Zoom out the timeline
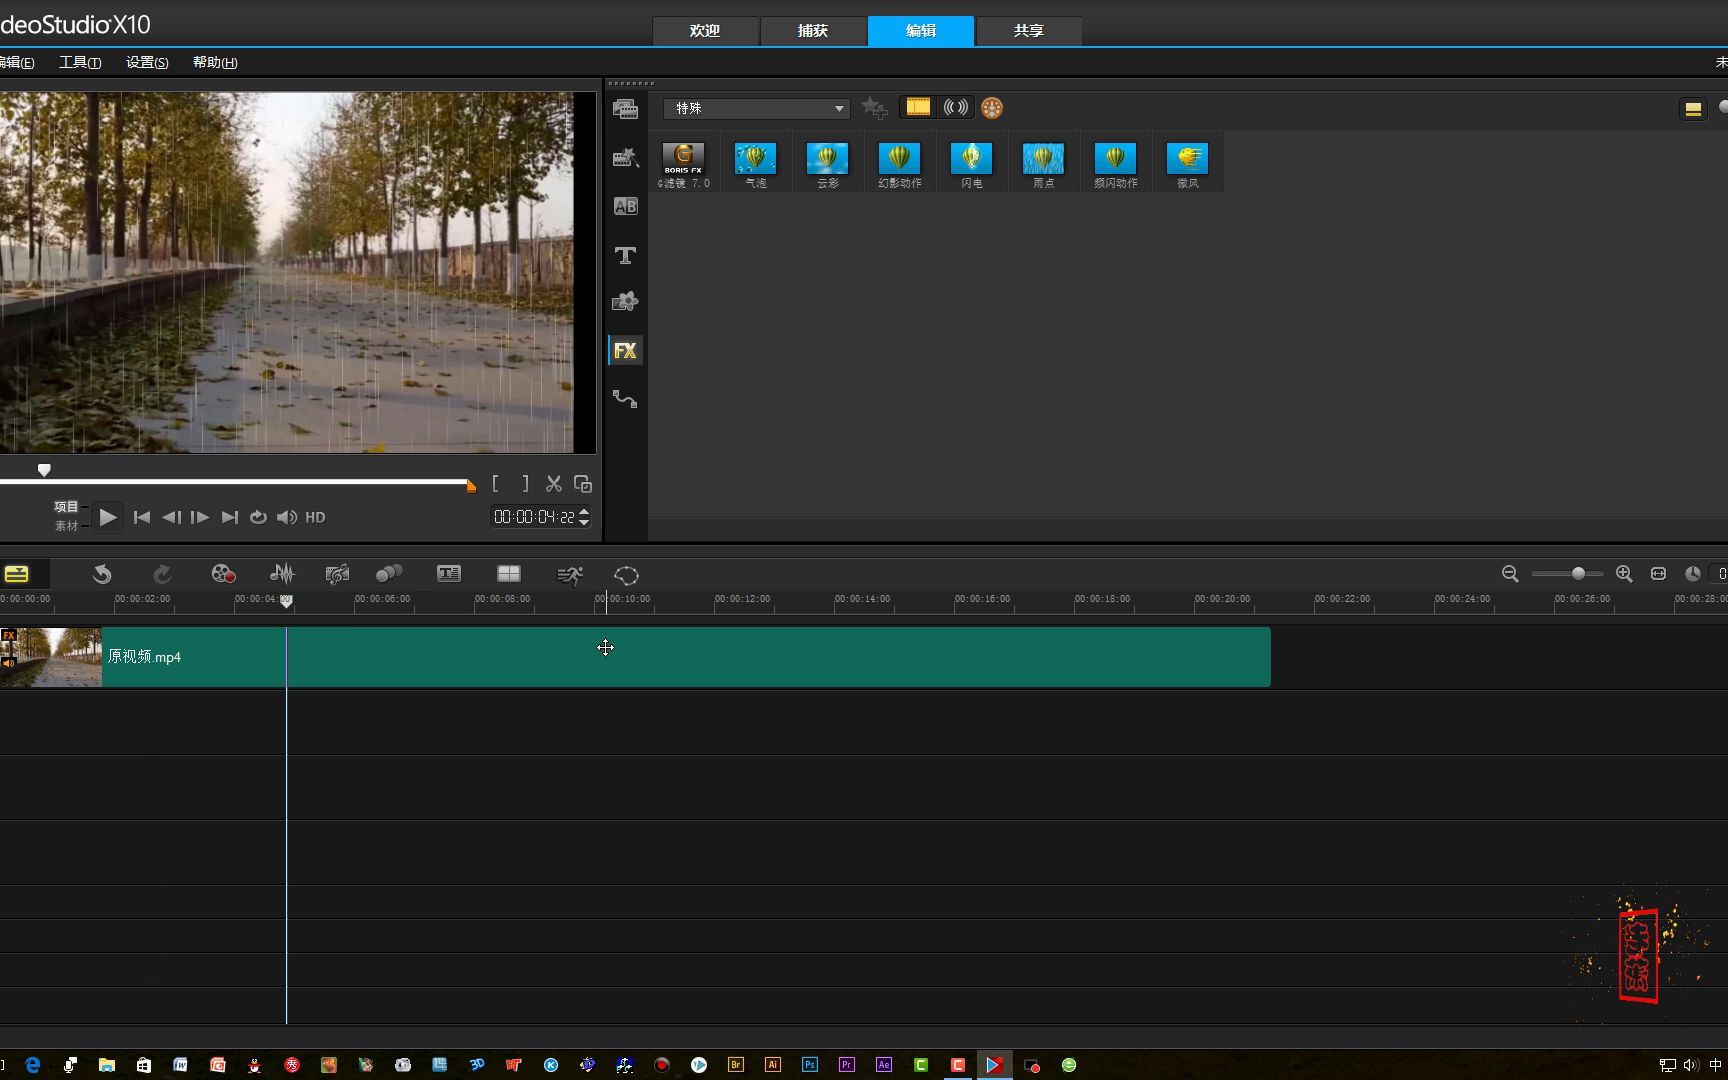Viewport: 1728px width, 1080px height. [x=1510, y=574]
